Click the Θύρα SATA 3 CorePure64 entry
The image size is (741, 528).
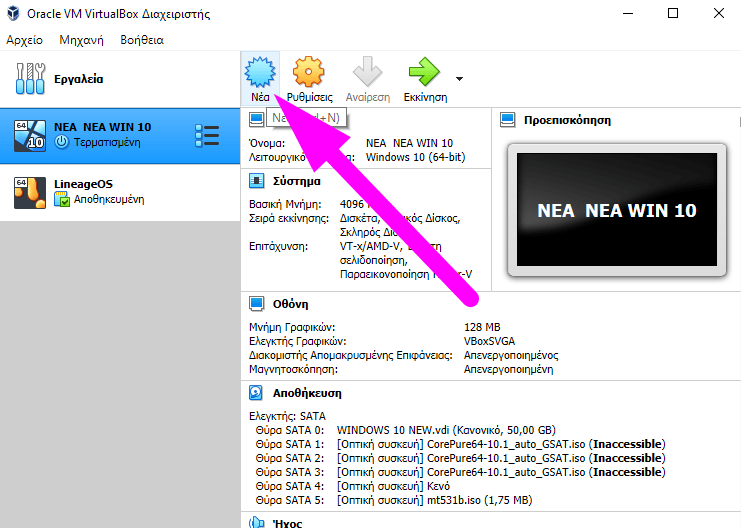[x=501, y=472]
